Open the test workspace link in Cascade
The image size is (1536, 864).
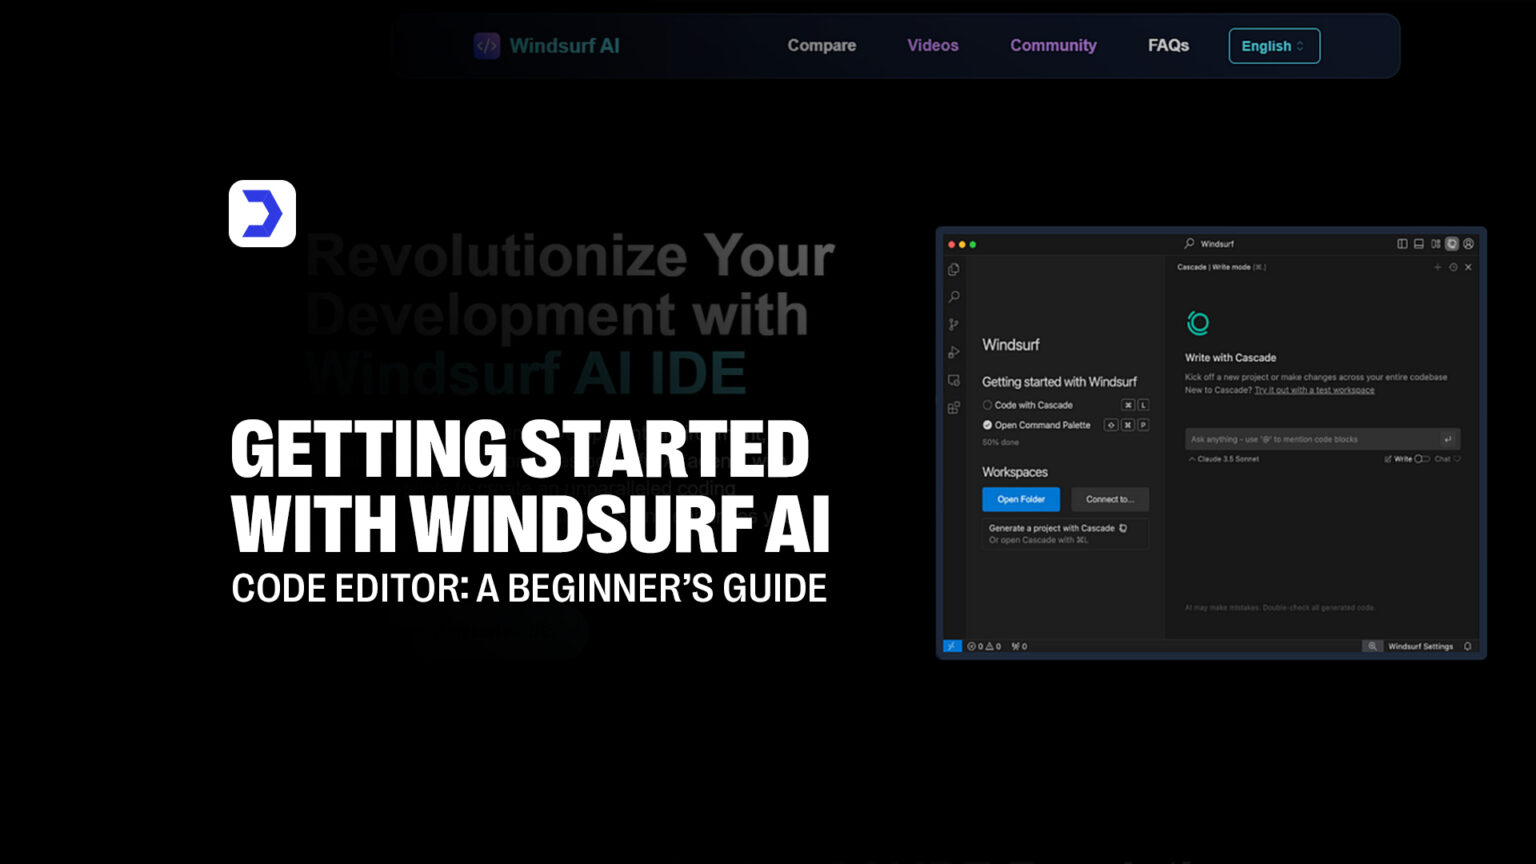tap(1313, 390)
